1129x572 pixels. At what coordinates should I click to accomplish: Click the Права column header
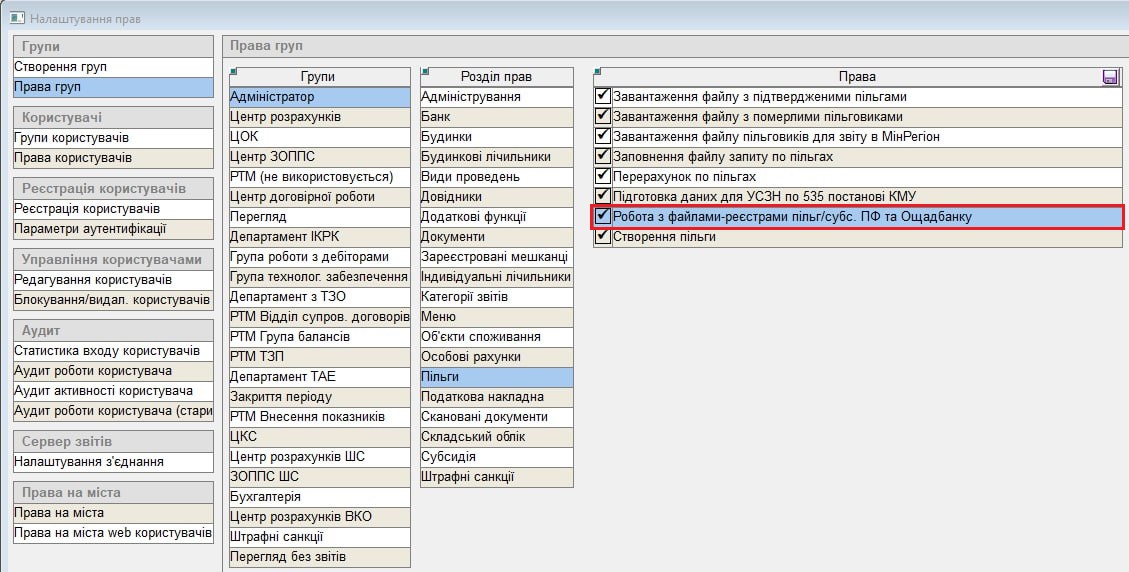click(x=856, y=77)
